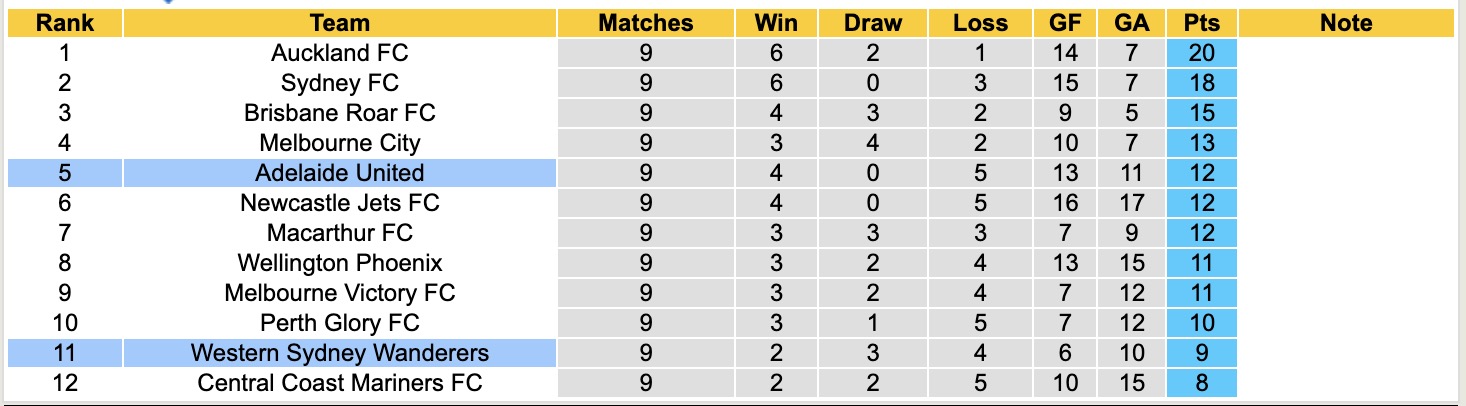Click Auckland FC's 20 points cell
The image size is (1466, 406).
click(x=1201, y=53)
